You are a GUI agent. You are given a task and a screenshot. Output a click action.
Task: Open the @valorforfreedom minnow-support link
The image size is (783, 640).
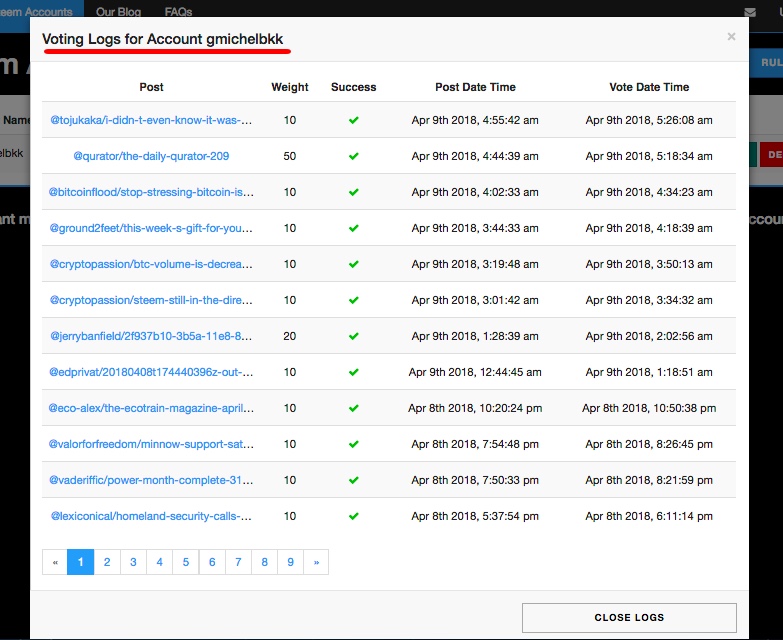[x=151, y=444]
